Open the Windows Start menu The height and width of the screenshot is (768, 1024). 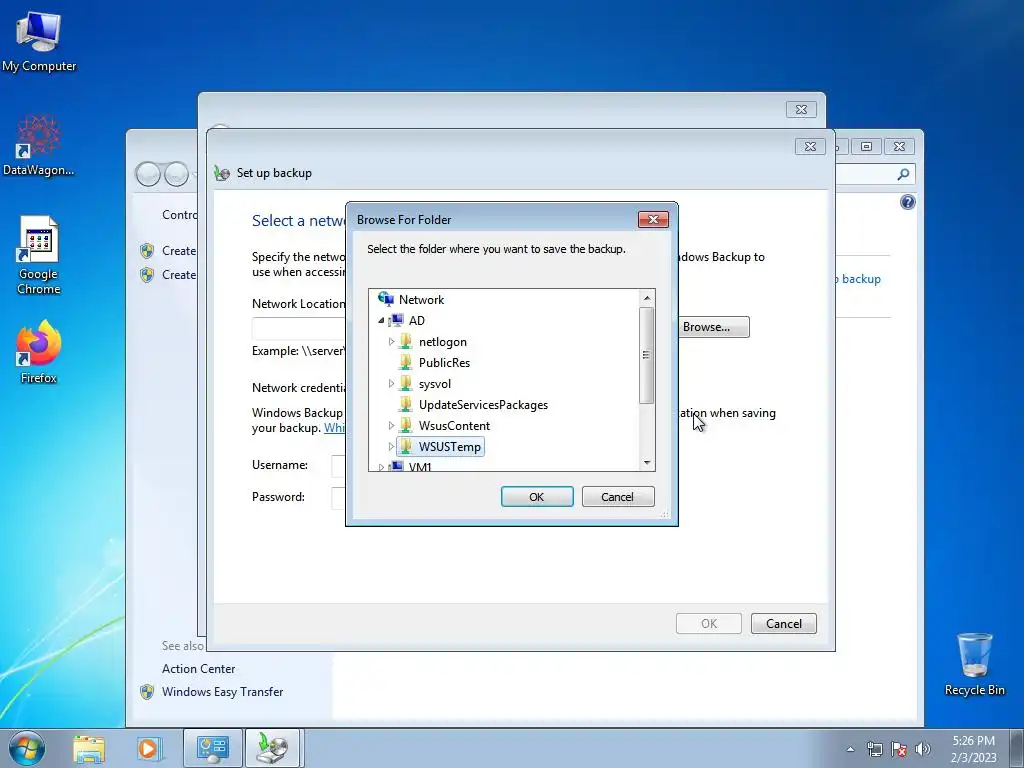(x=27, y=748)
